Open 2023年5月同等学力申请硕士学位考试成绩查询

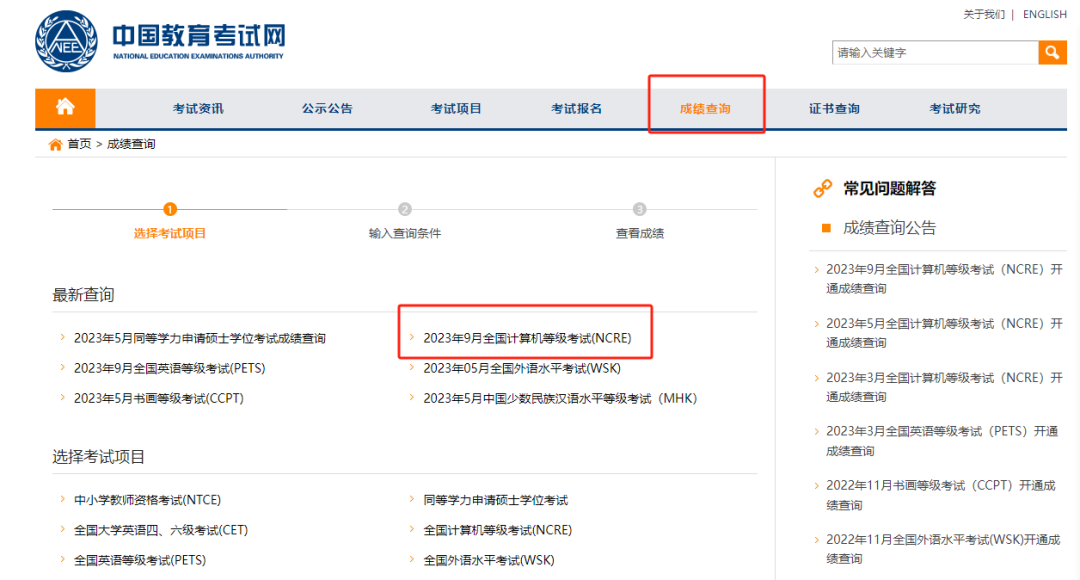point(200,338)
